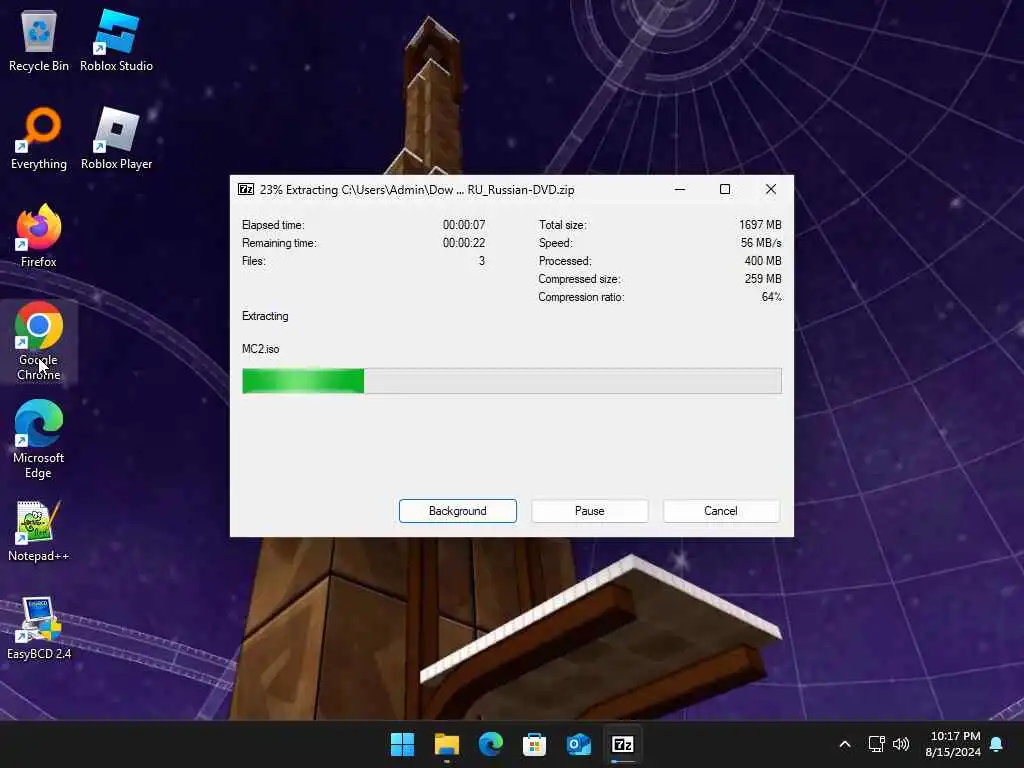Select the Roblox Studio desktop shortcut
Viewport: 1024px width, 768px height.
coord(116,40)
